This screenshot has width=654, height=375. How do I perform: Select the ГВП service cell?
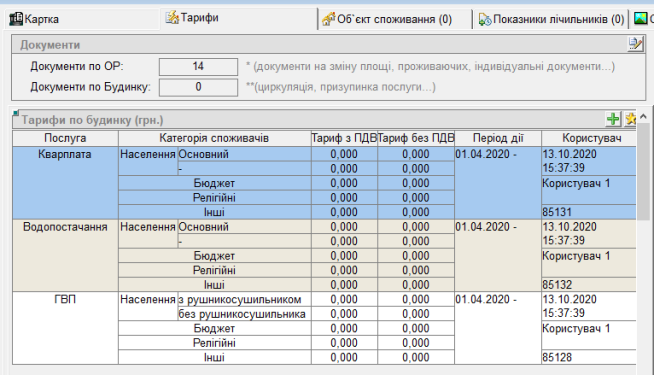(x=65, y=328)
